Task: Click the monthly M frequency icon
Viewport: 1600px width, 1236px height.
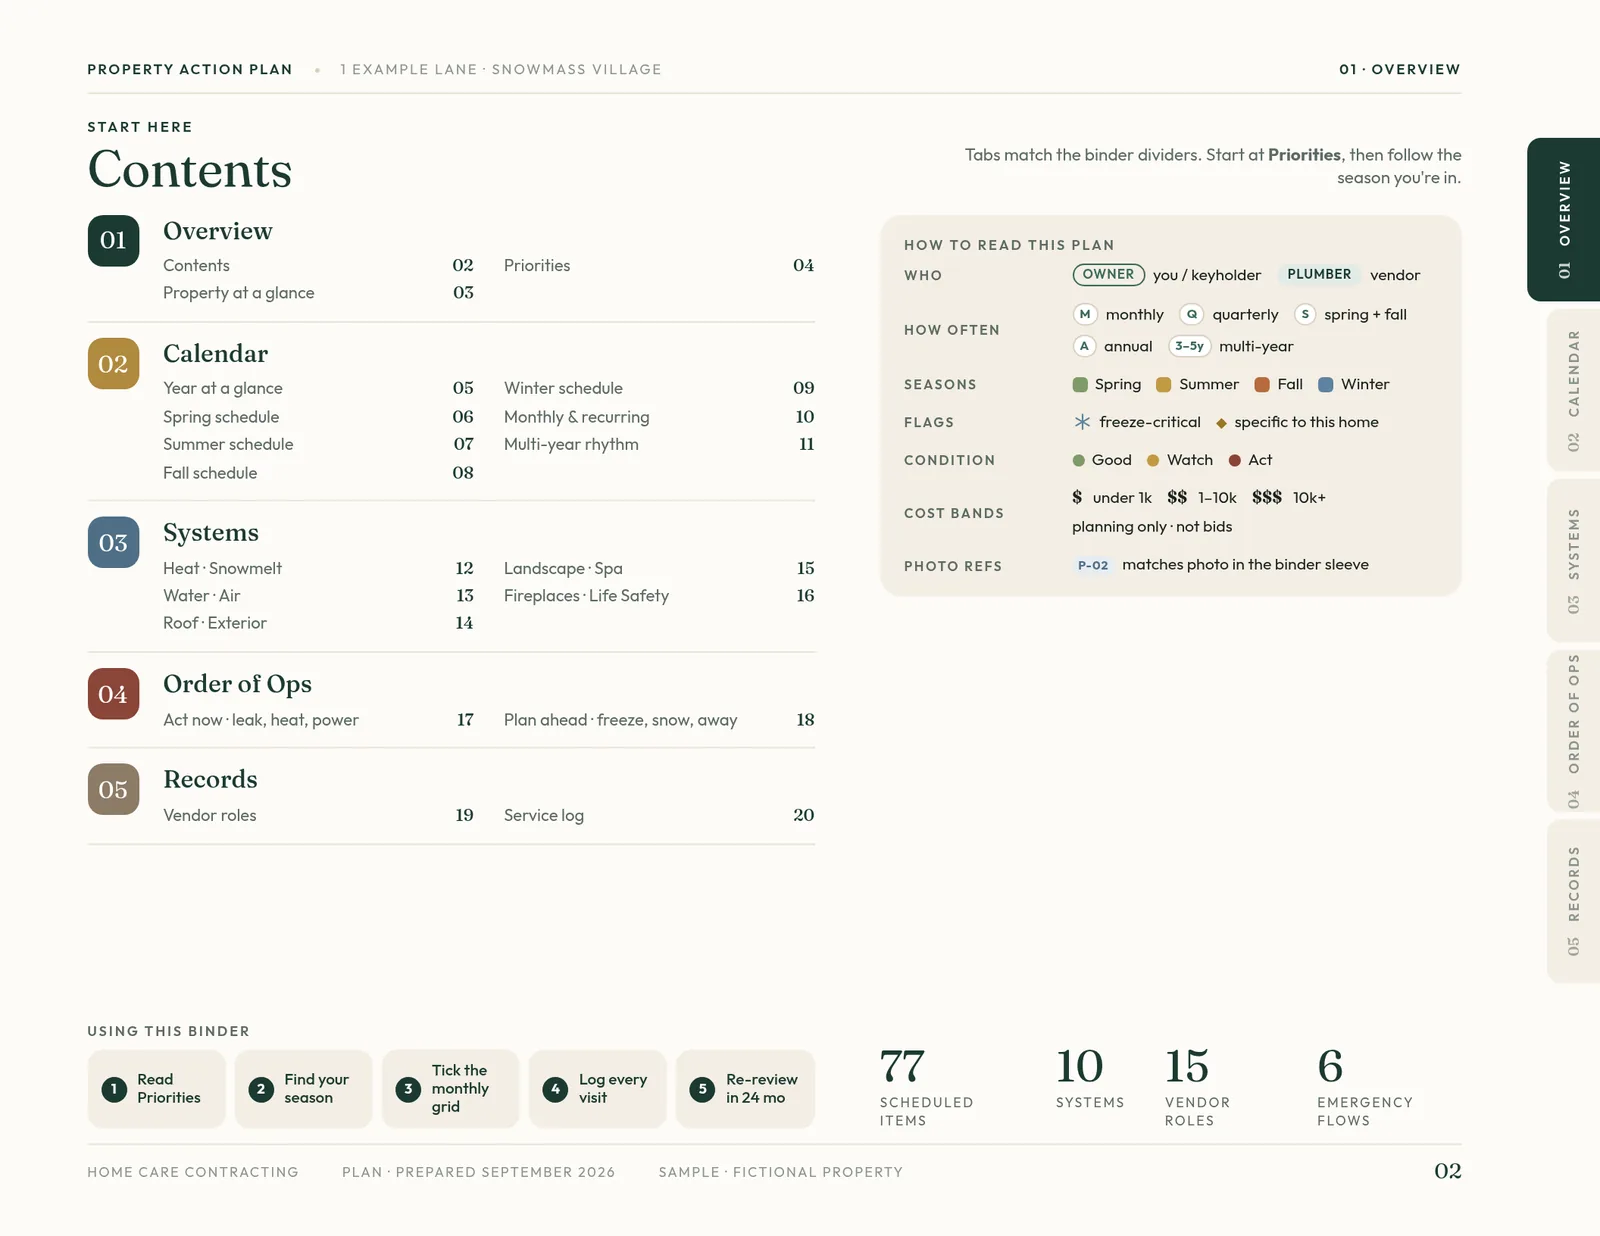Action: pos(1084,314)
